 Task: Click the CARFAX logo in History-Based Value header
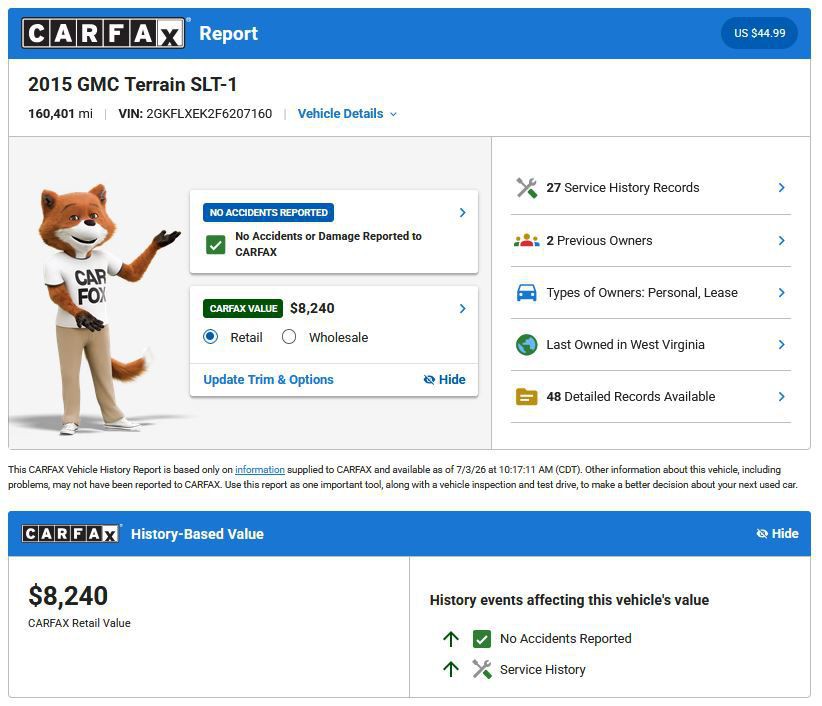tap(71, 534)
